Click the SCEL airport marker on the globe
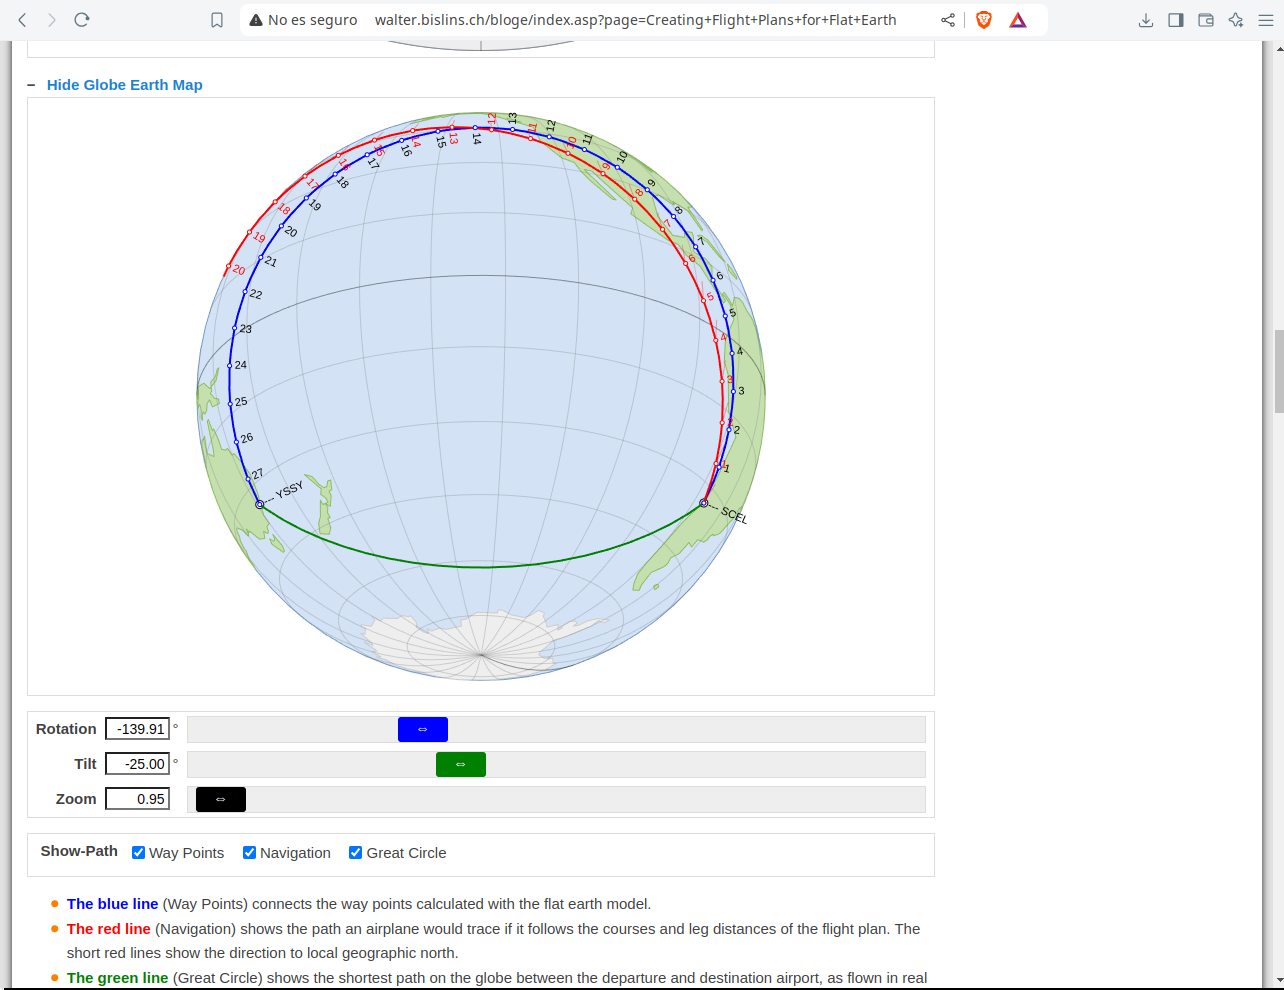This screenshot has width=1284, height=990. (704, 503)
